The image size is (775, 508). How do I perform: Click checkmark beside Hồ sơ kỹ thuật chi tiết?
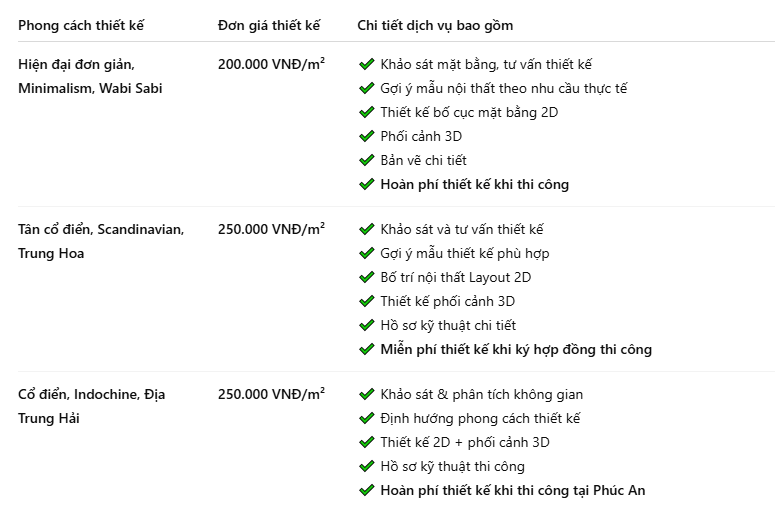pos(366,326)
